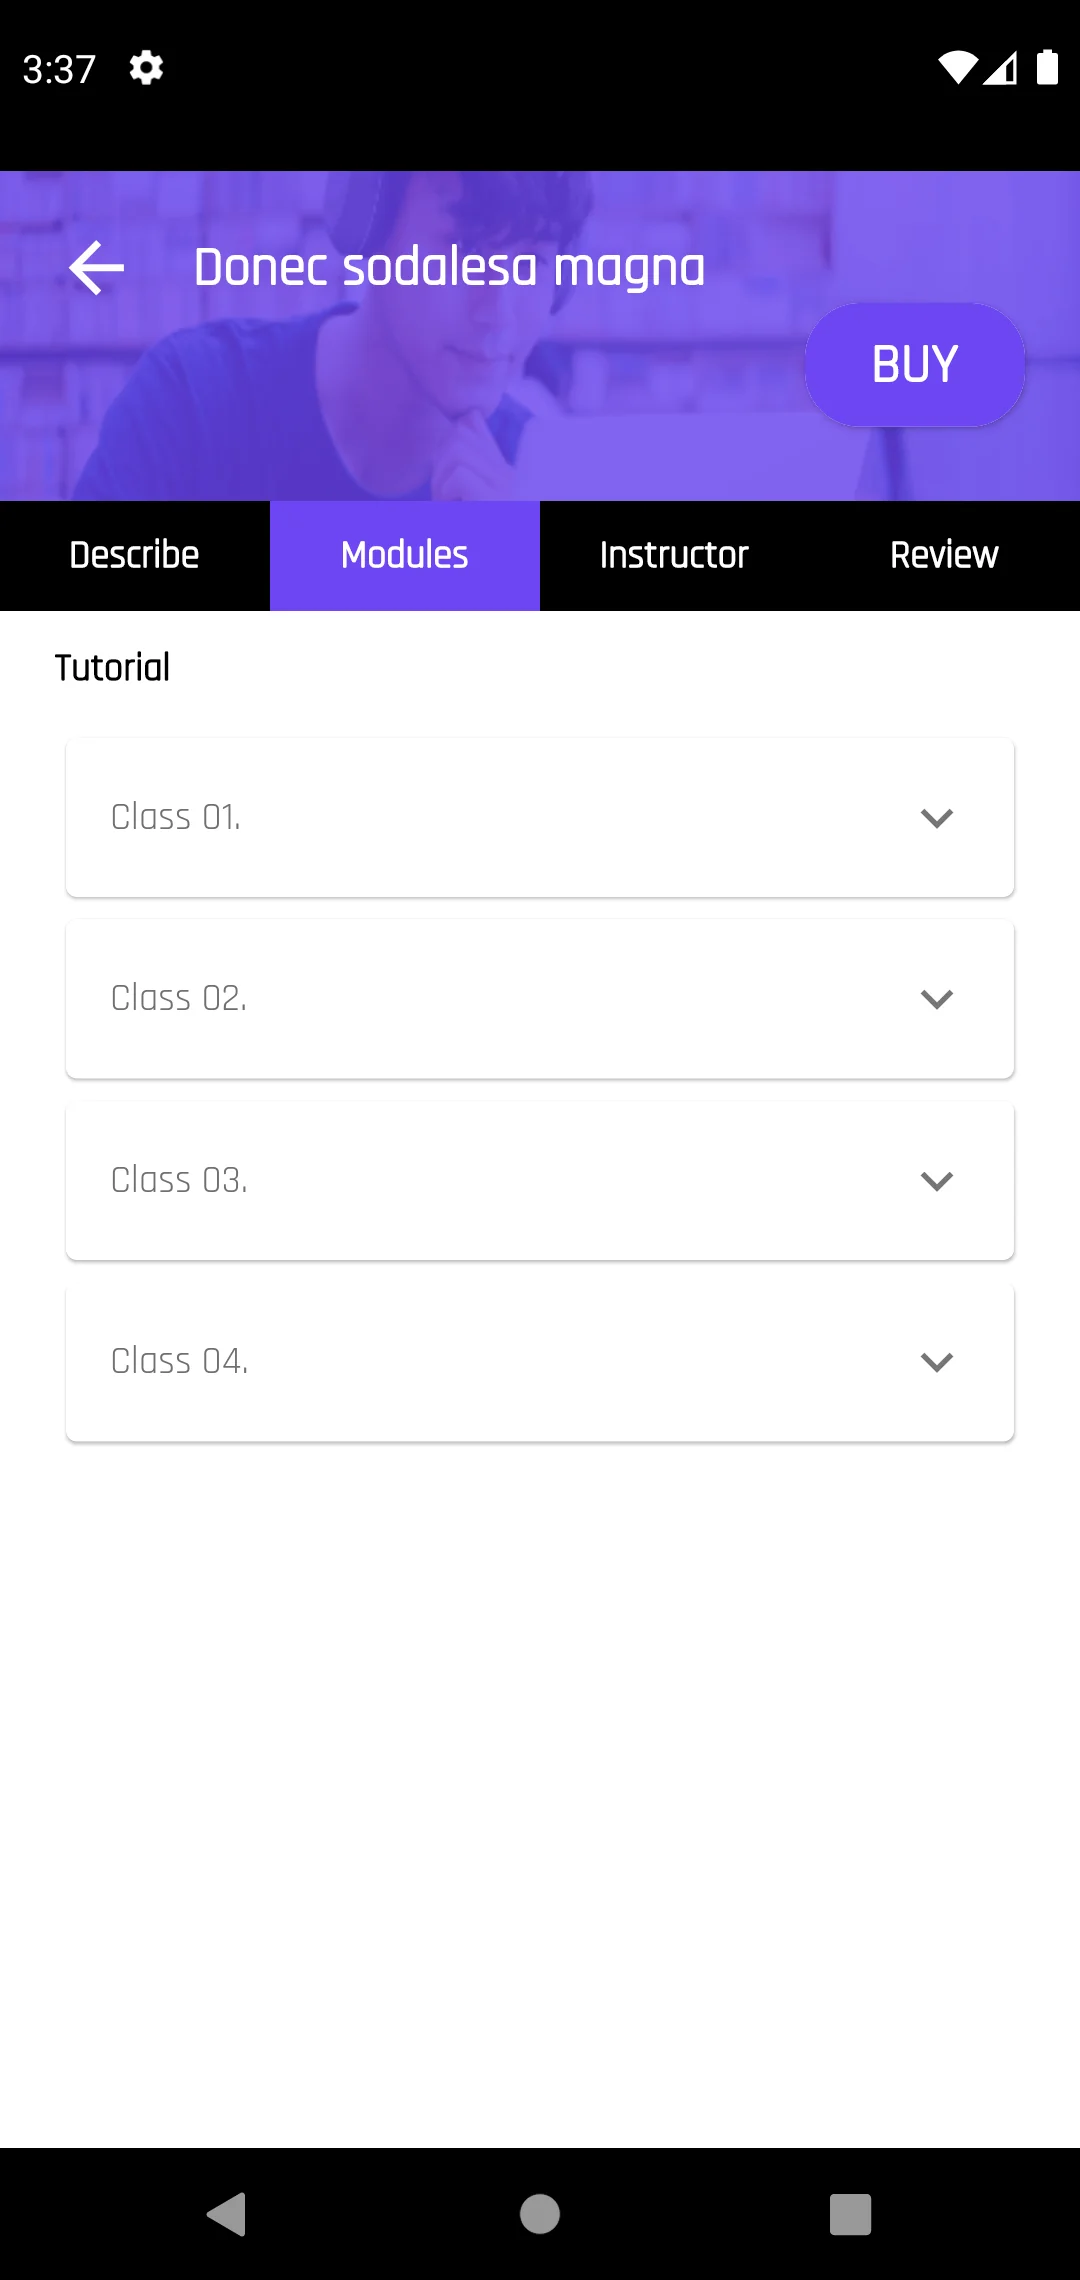Expand Class 04 chevron
1080x2280 pixels.
(936, 1362)
